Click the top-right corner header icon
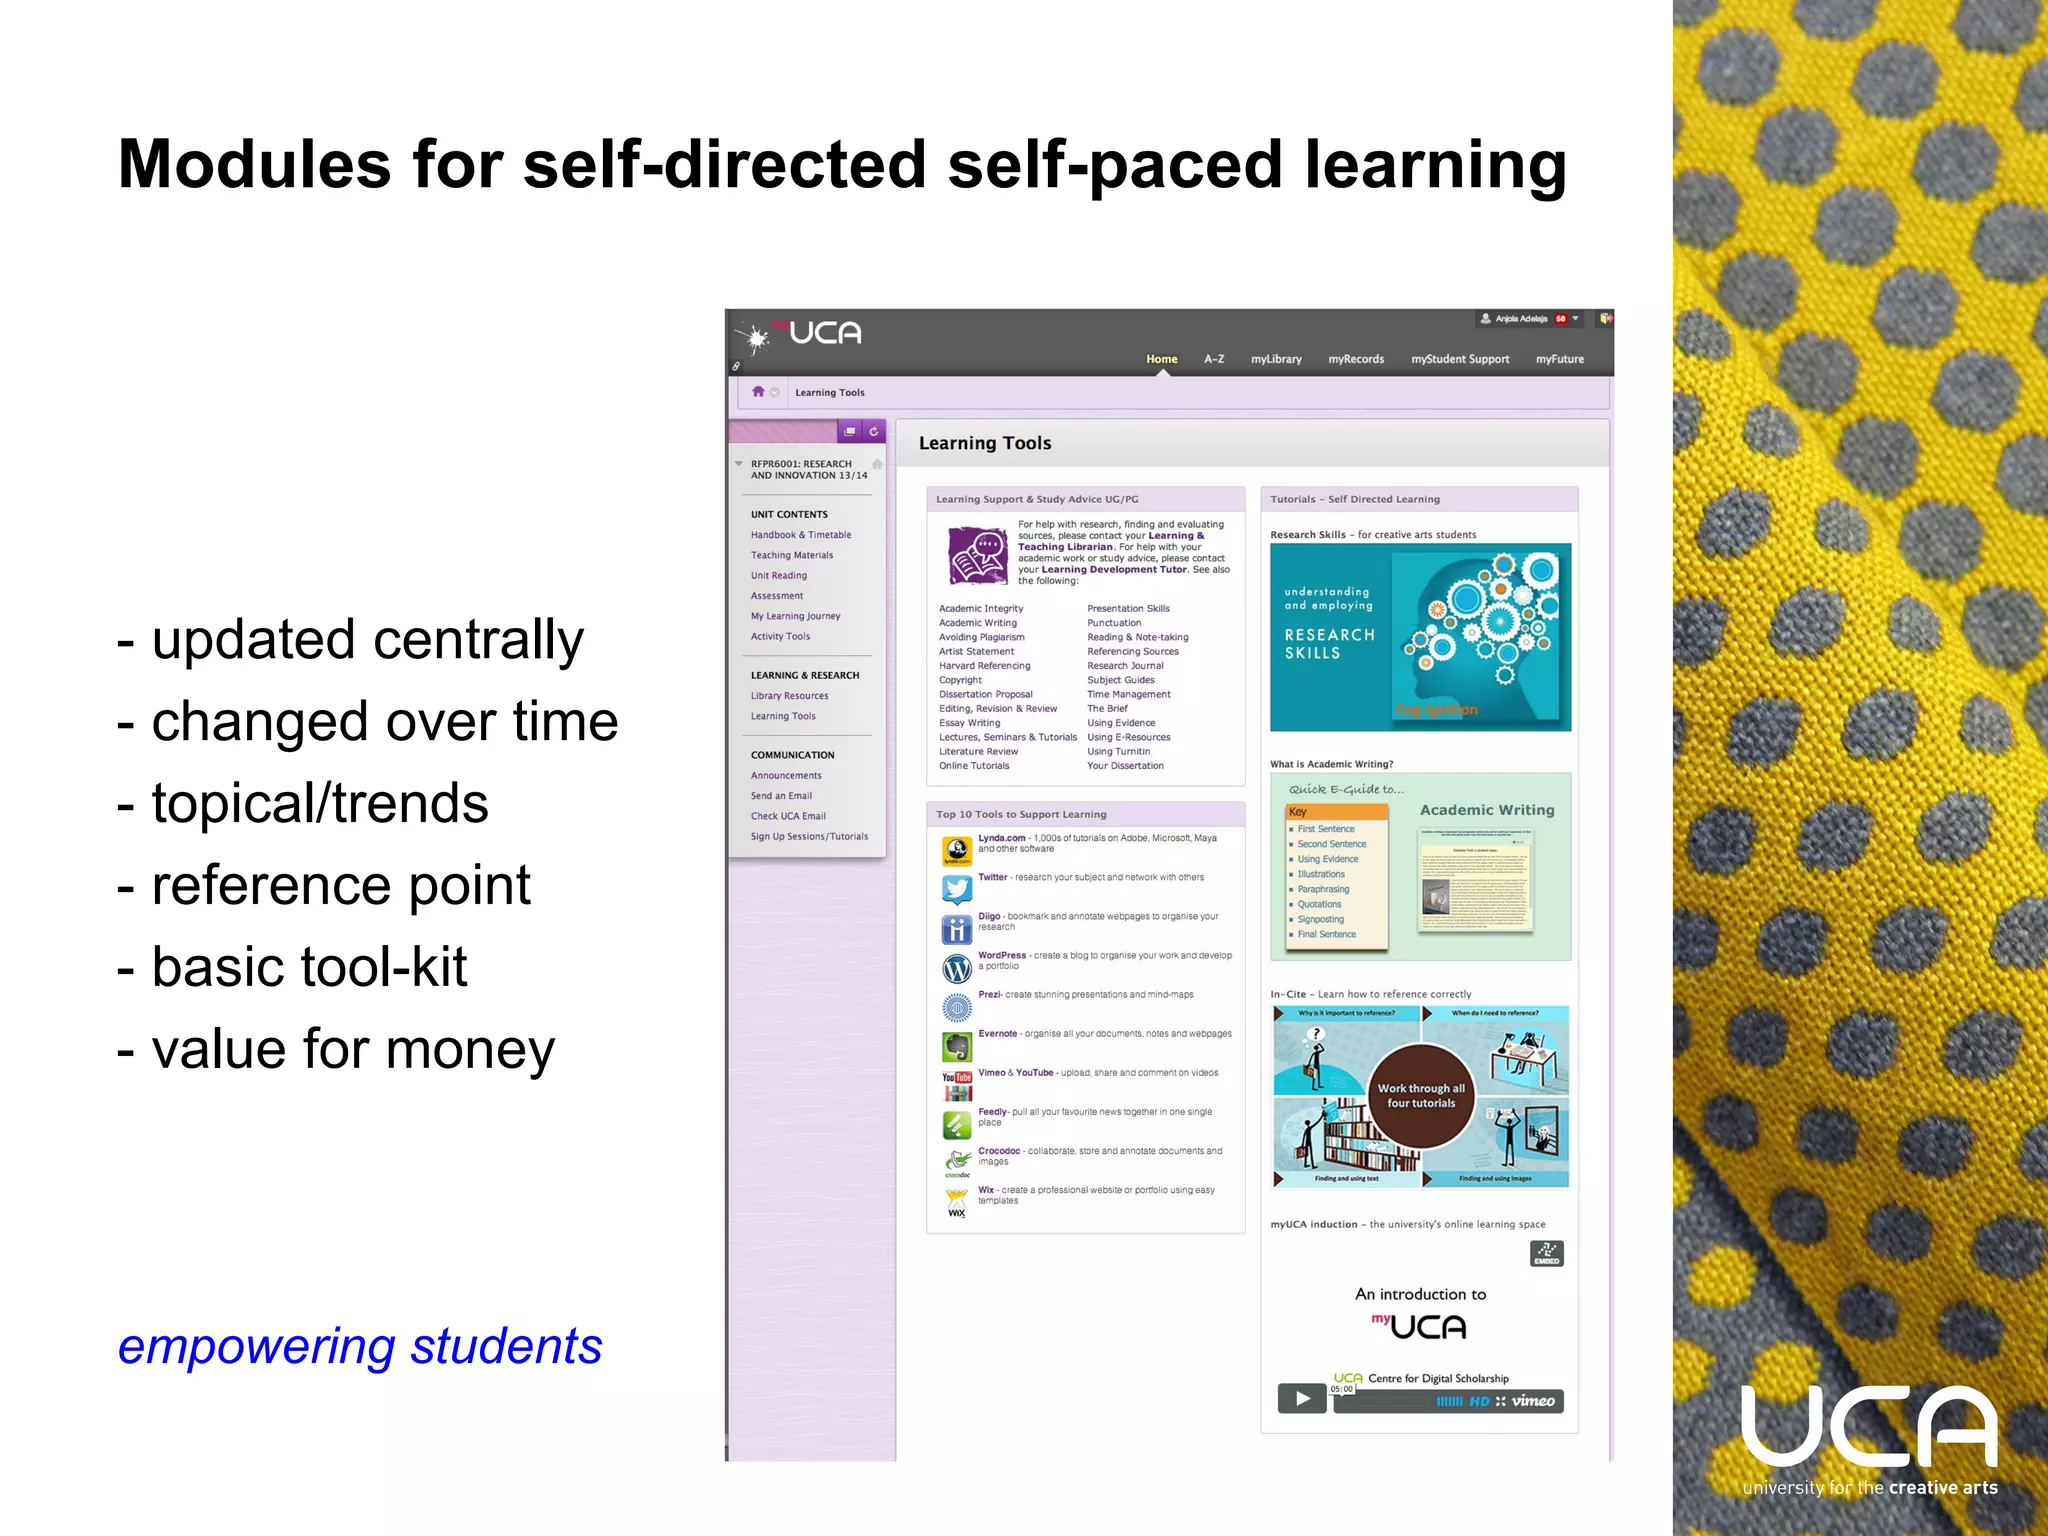 tap(1605, 318)
